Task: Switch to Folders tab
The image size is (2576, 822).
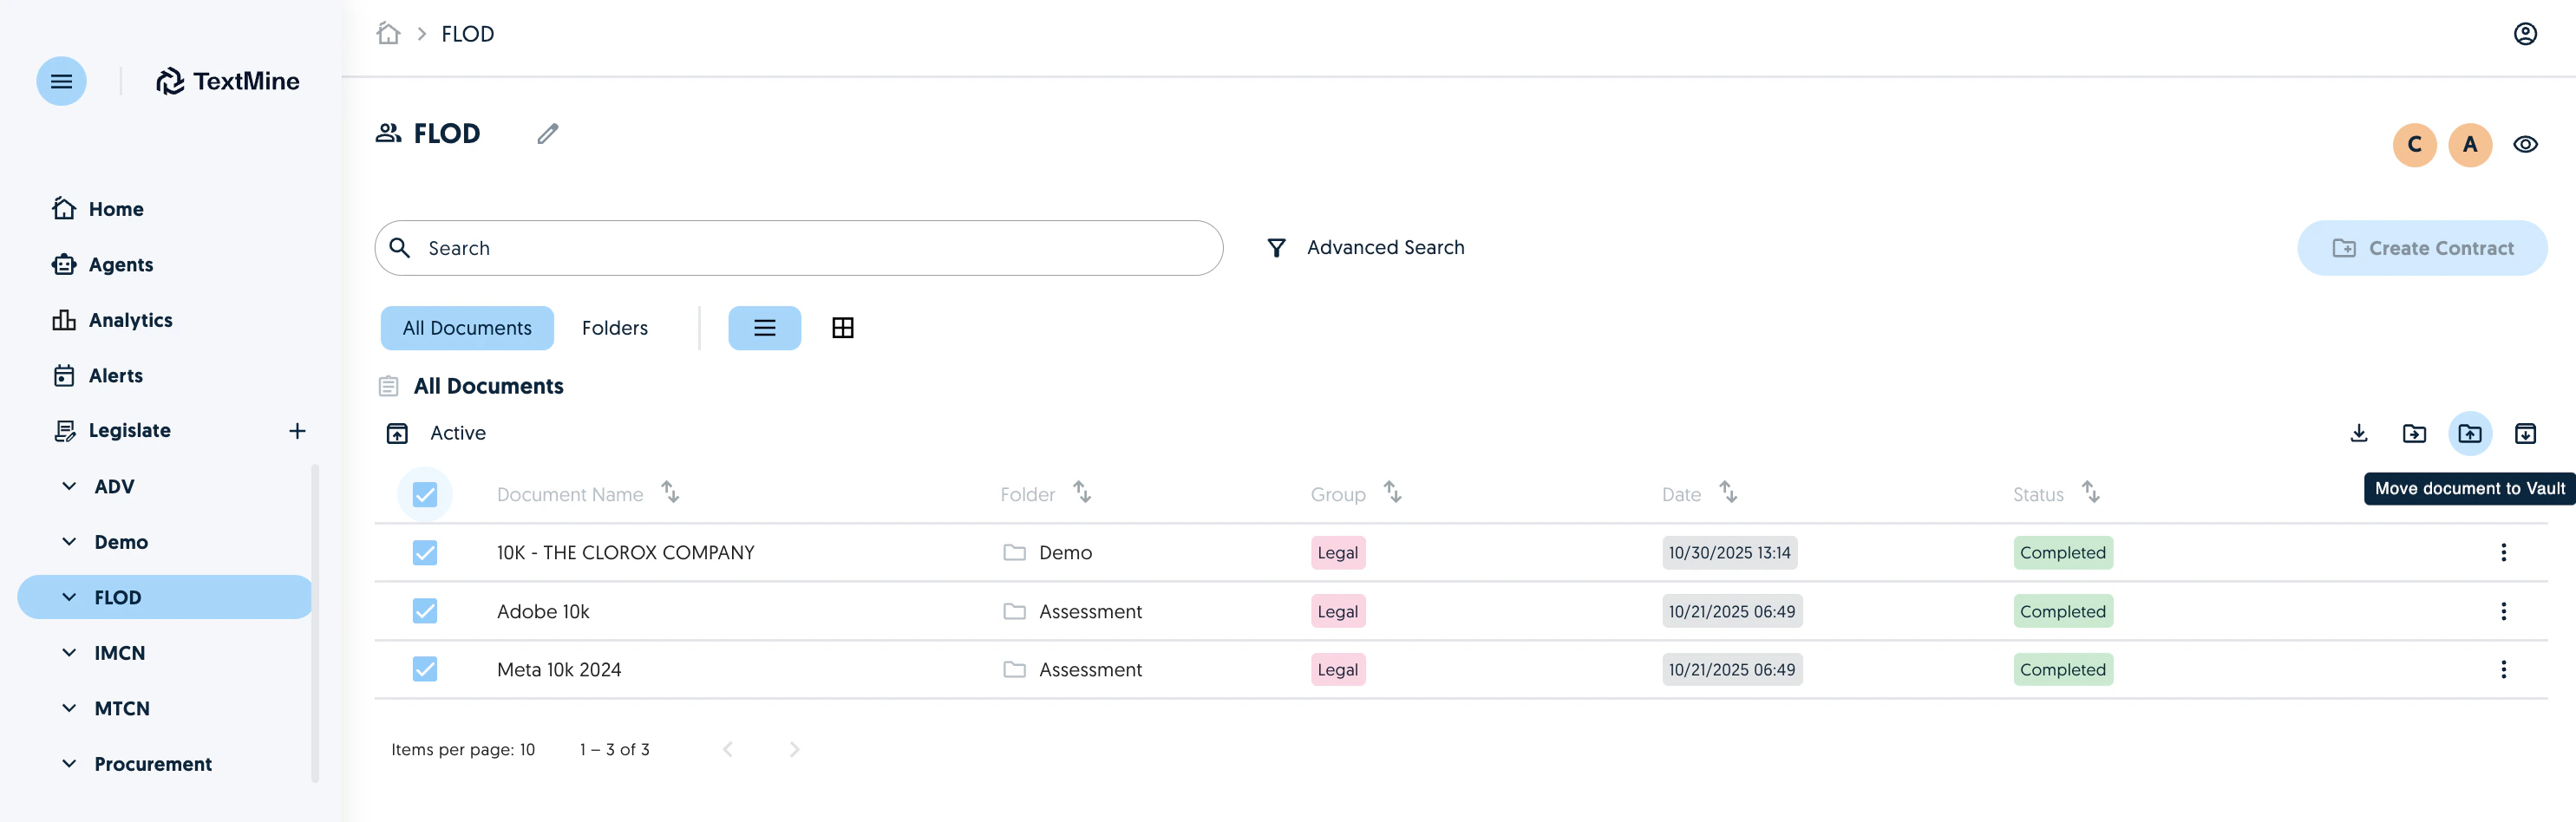Action: tap(615, 328)
